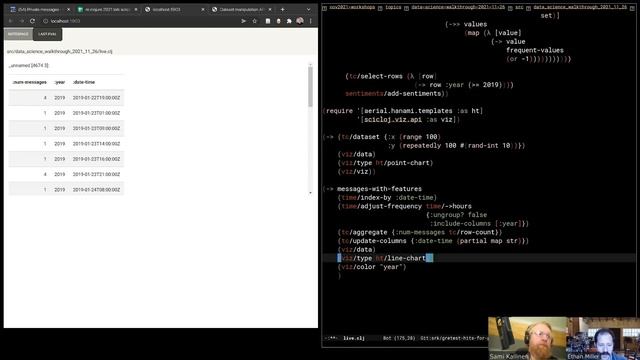This screenshot has width=640, height=360.
Task: Close the active localhost tab
Action: 203,9
